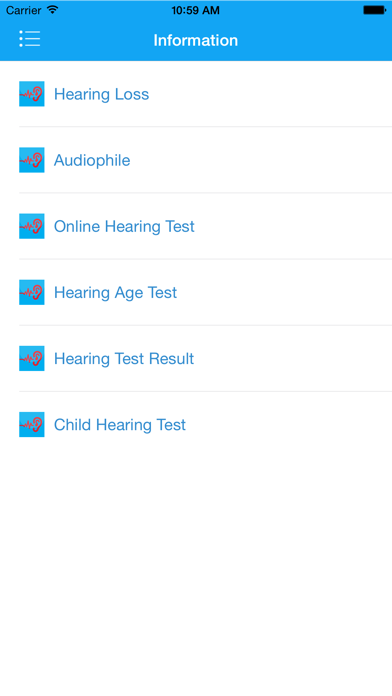392x696 pixels.
Task: Tap the ear icon beside Child Hearing Test
Action: (32, 424)
